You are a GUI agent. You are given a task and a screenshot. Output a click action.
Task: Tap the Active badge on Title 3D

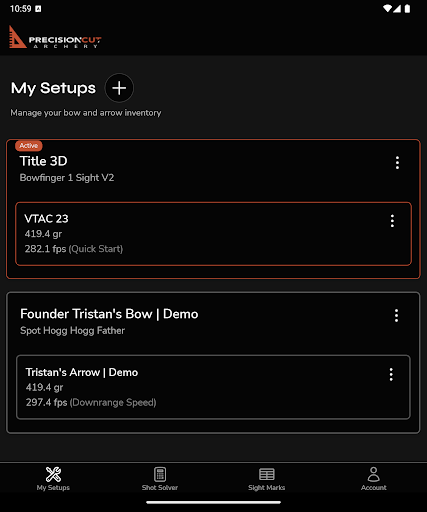29,146
